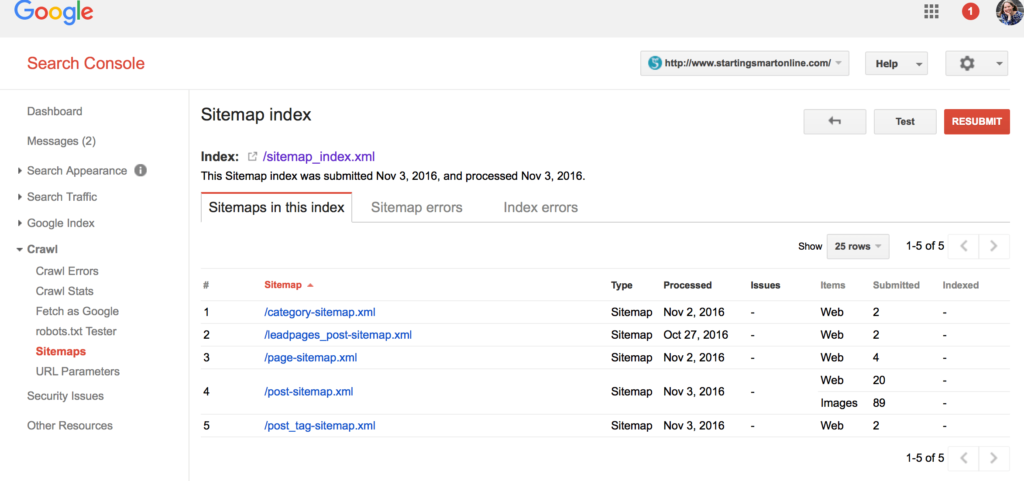
Task: Open the external link icon beside sitemap_index.xml
Action: (x=252, y=157)
